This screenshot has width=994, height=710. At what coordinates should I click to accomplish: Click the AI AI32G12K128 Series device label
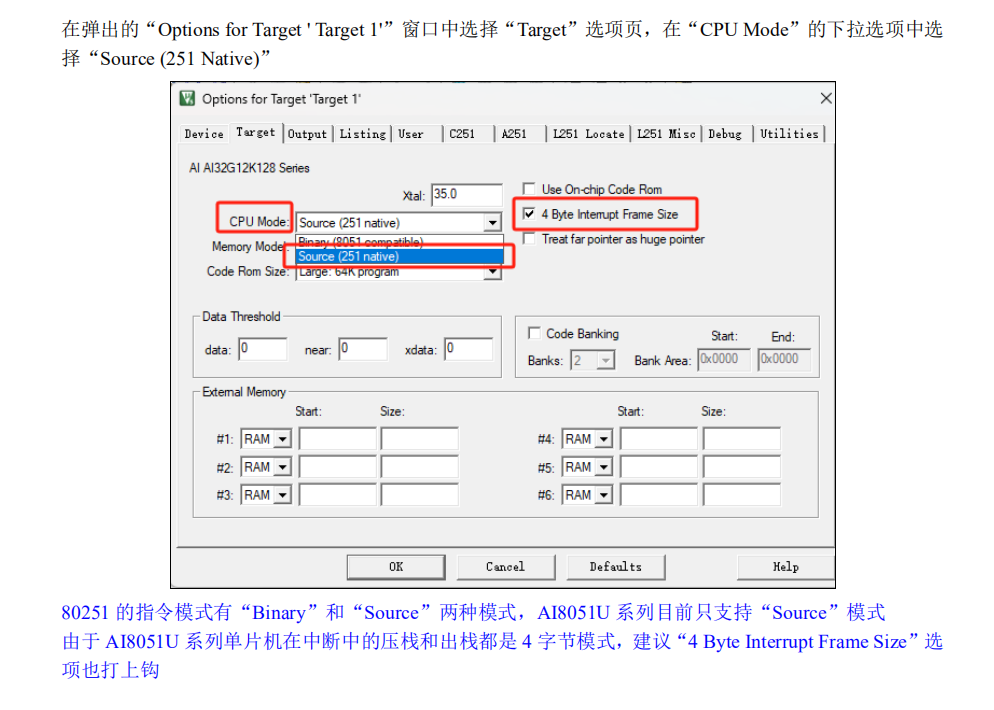[x=249, y=168]
